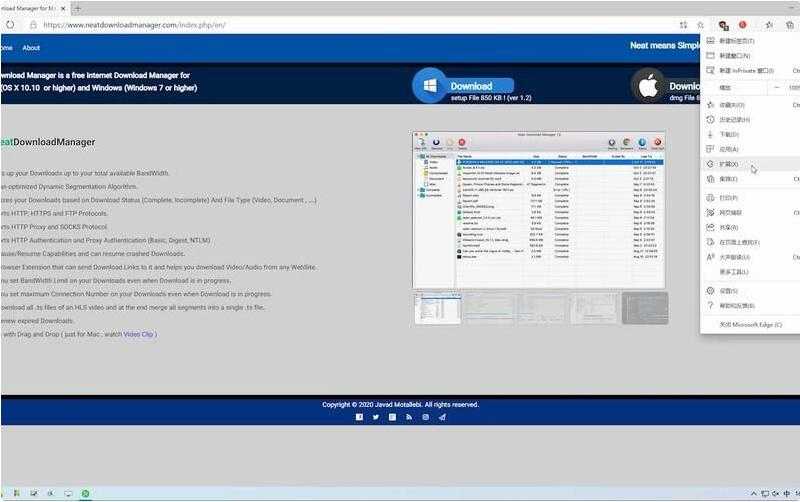Click the square icon between Twitter and RSS

[392, 417]
